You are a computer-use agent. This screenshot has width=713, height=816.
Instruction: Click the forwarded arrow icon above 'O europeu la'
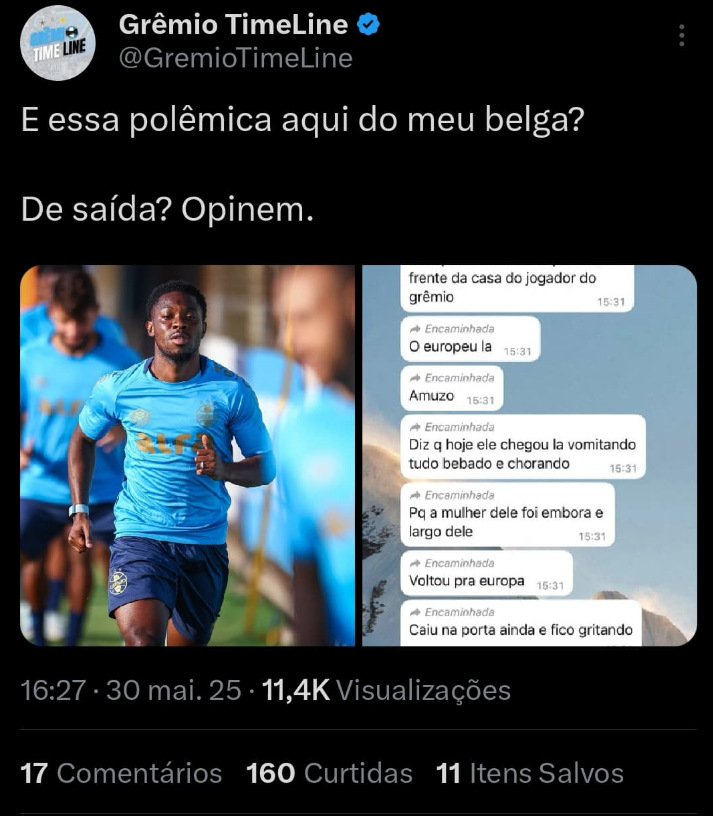pyautogui.click(x=415, y=329)
